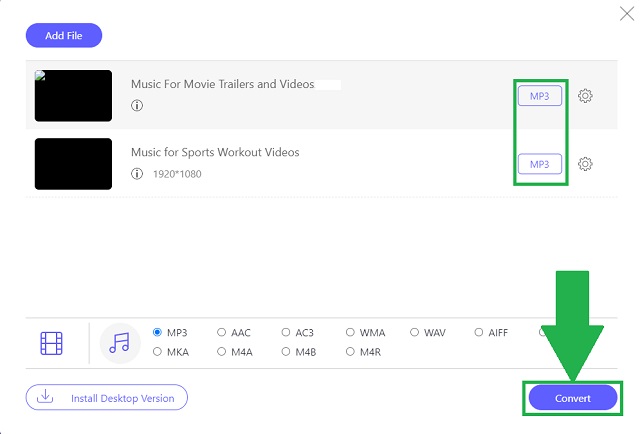Click title Music for Sports Workout Videos
Image resolution: width=640 pixels, height=434 pixels.
(215, 152)
